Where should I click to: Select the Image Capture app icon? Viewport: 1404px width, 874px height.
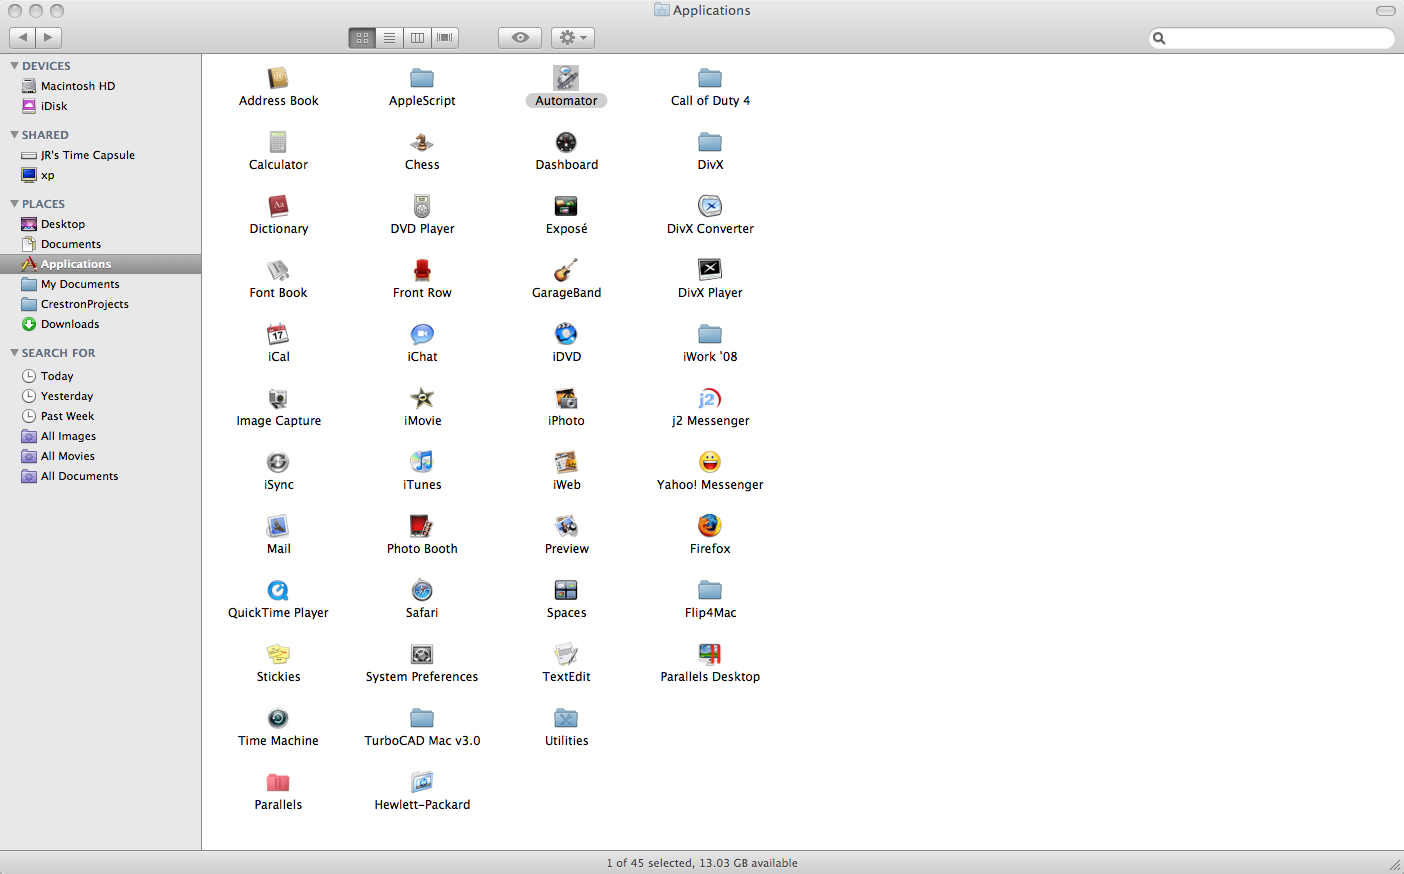(278, 398)
